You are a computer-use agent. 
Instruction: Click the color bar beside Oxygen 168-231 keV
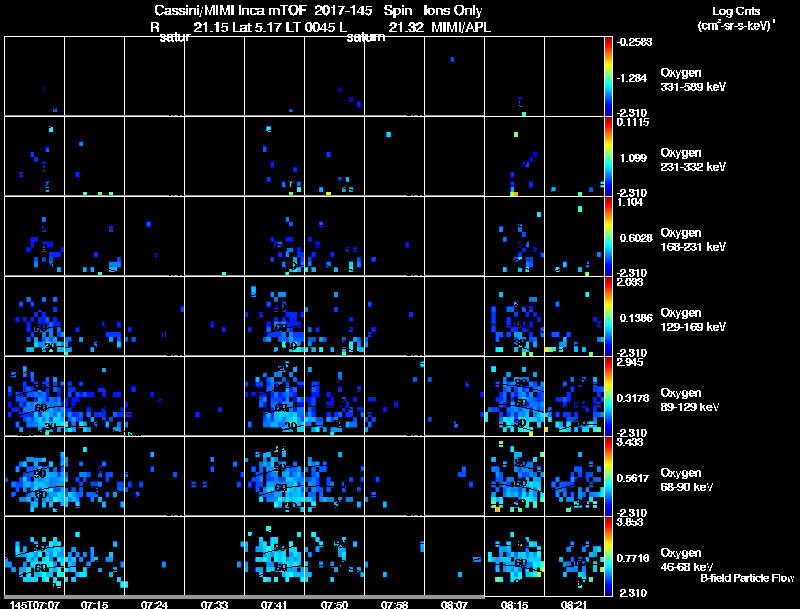pyautogui.click(x=608, y=236)
